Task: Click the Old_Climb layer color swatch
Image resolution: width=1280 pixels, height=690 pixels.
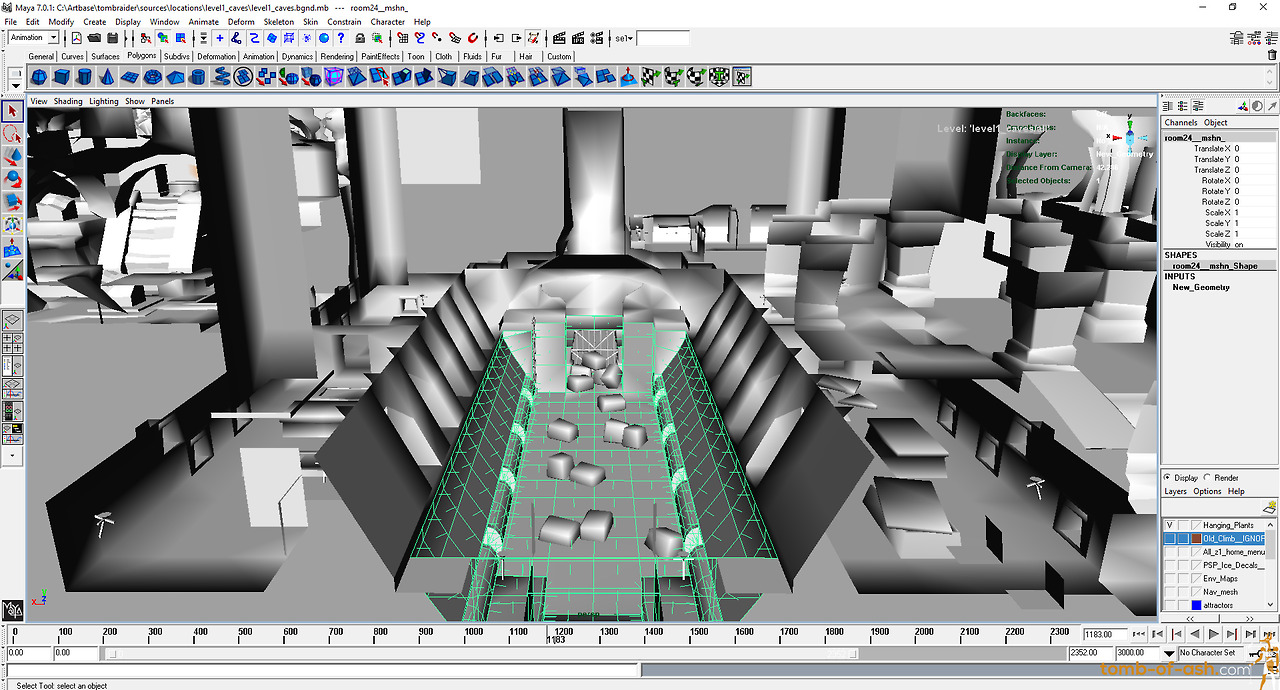Action: tap(1196, 539)
